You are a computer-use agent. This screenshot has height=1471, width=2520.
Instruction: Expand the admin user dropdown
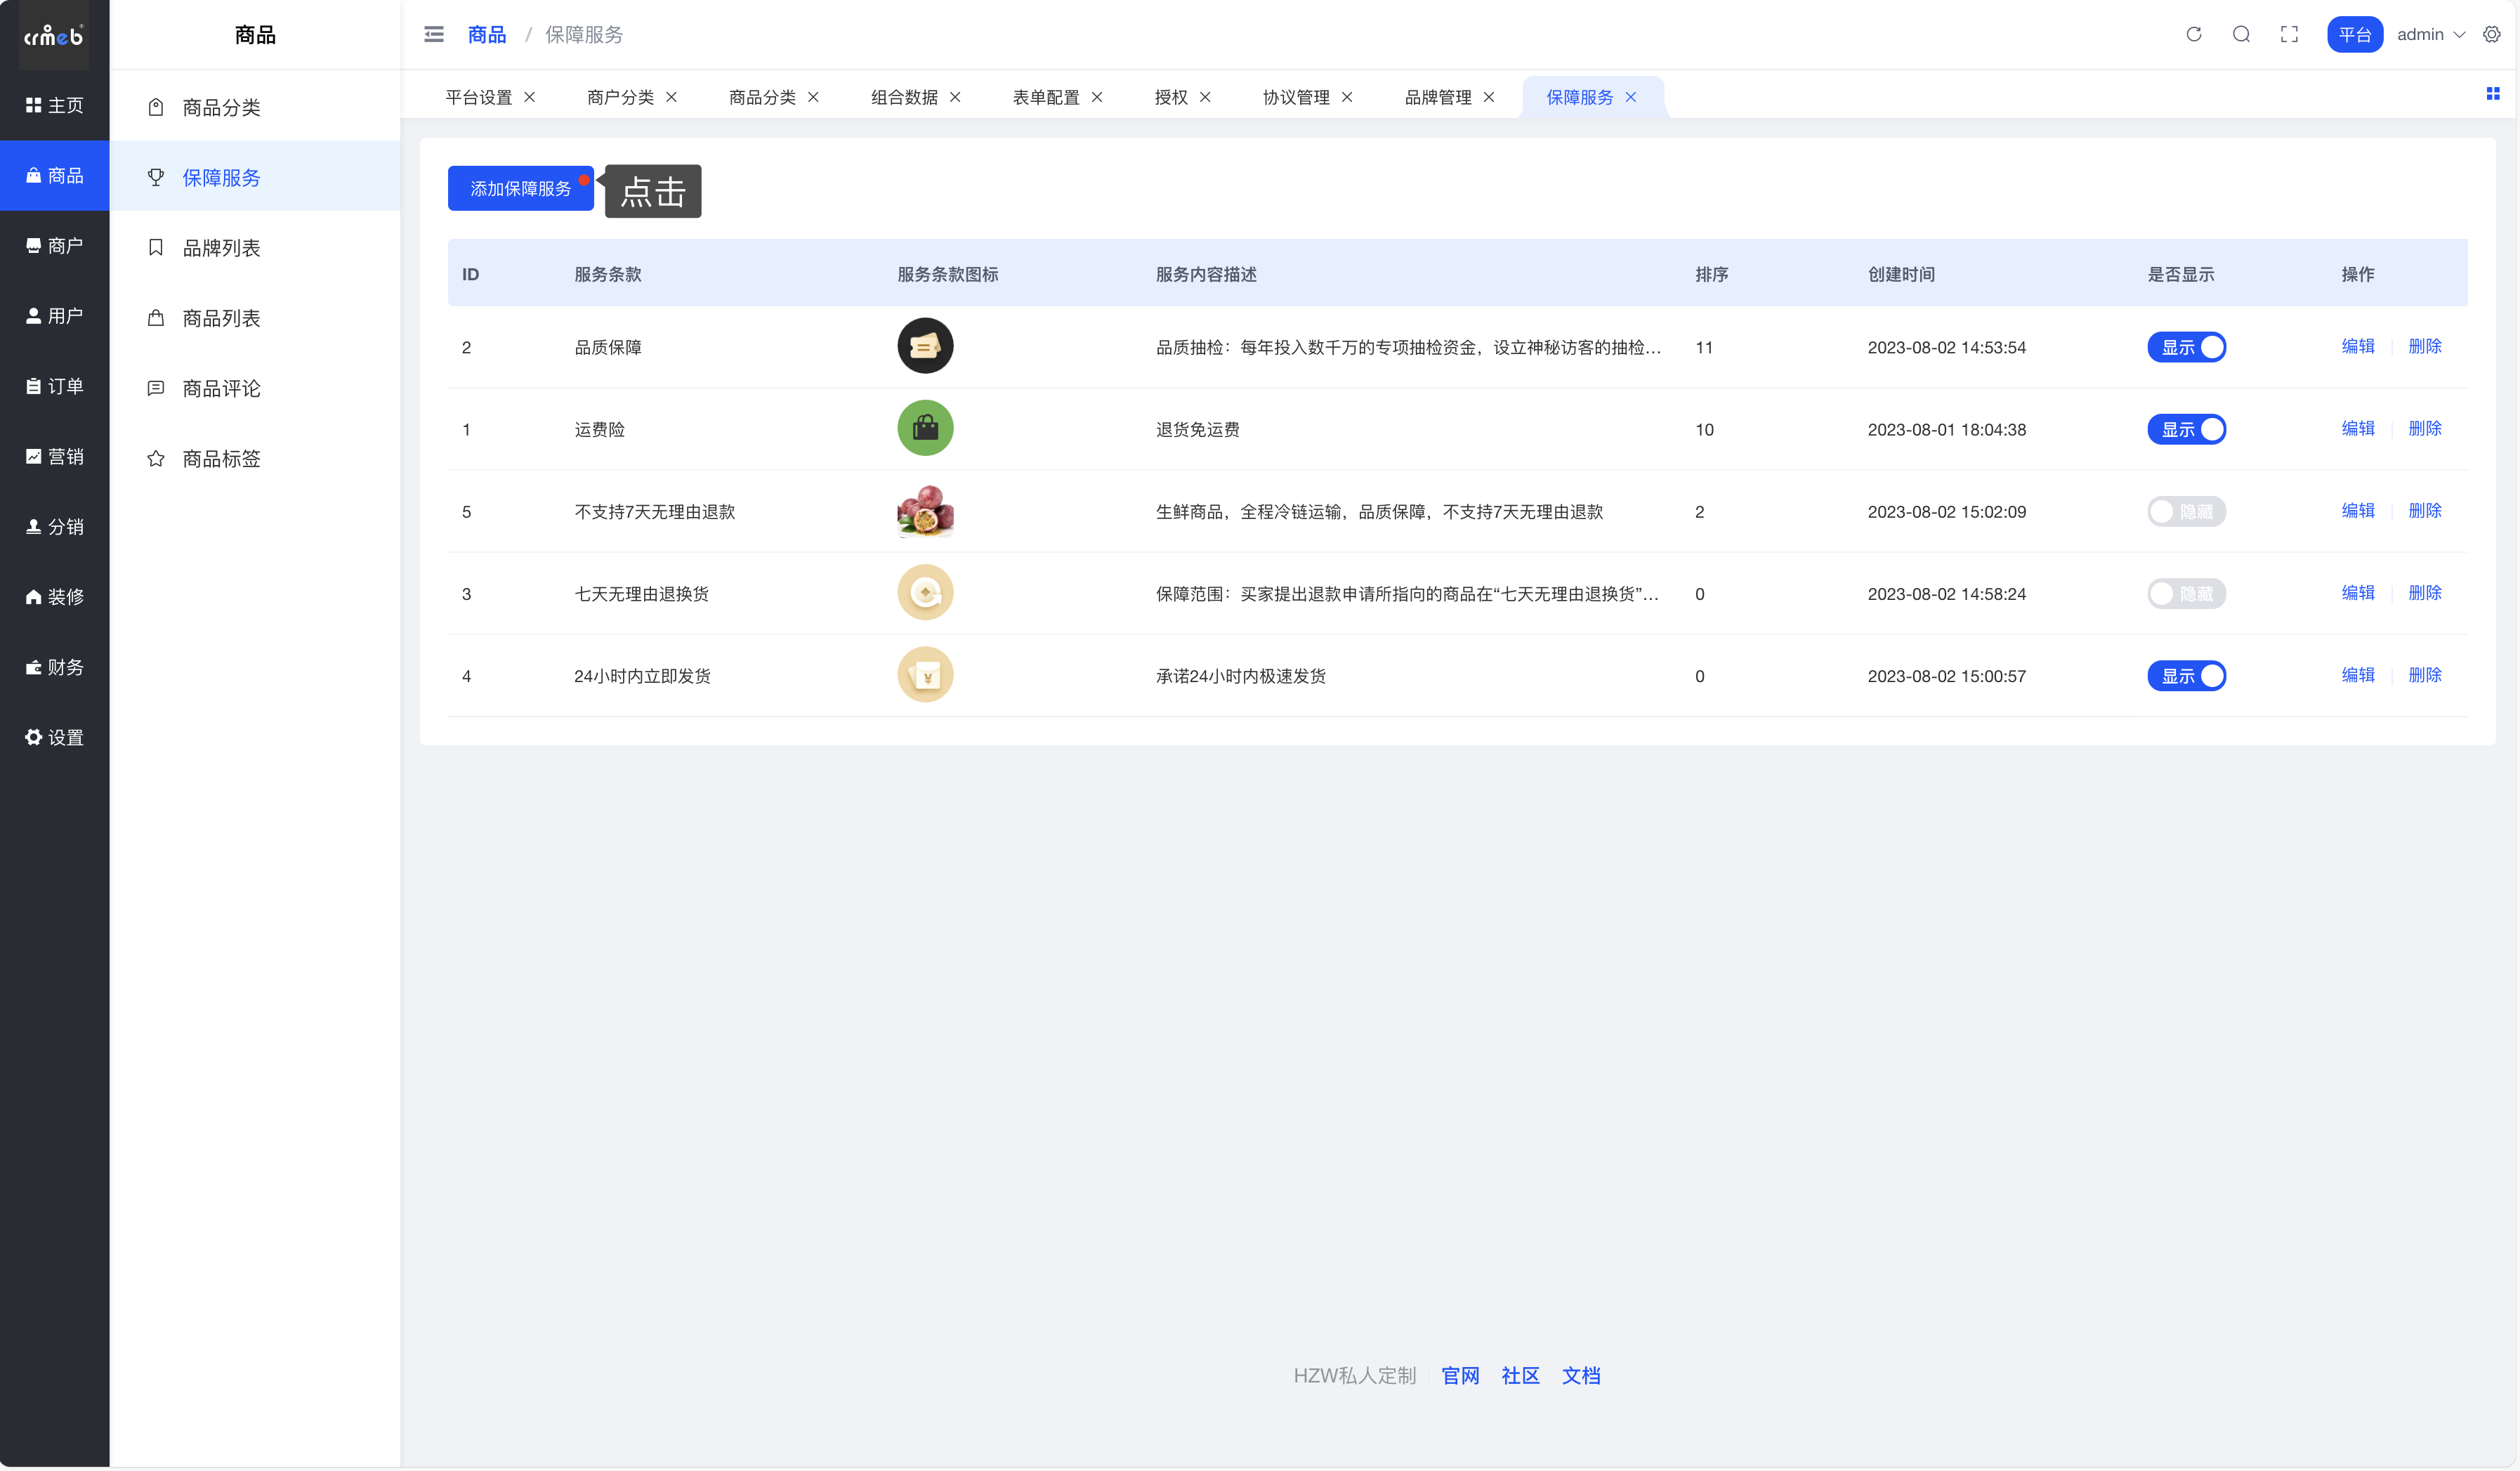[2431, 35]
